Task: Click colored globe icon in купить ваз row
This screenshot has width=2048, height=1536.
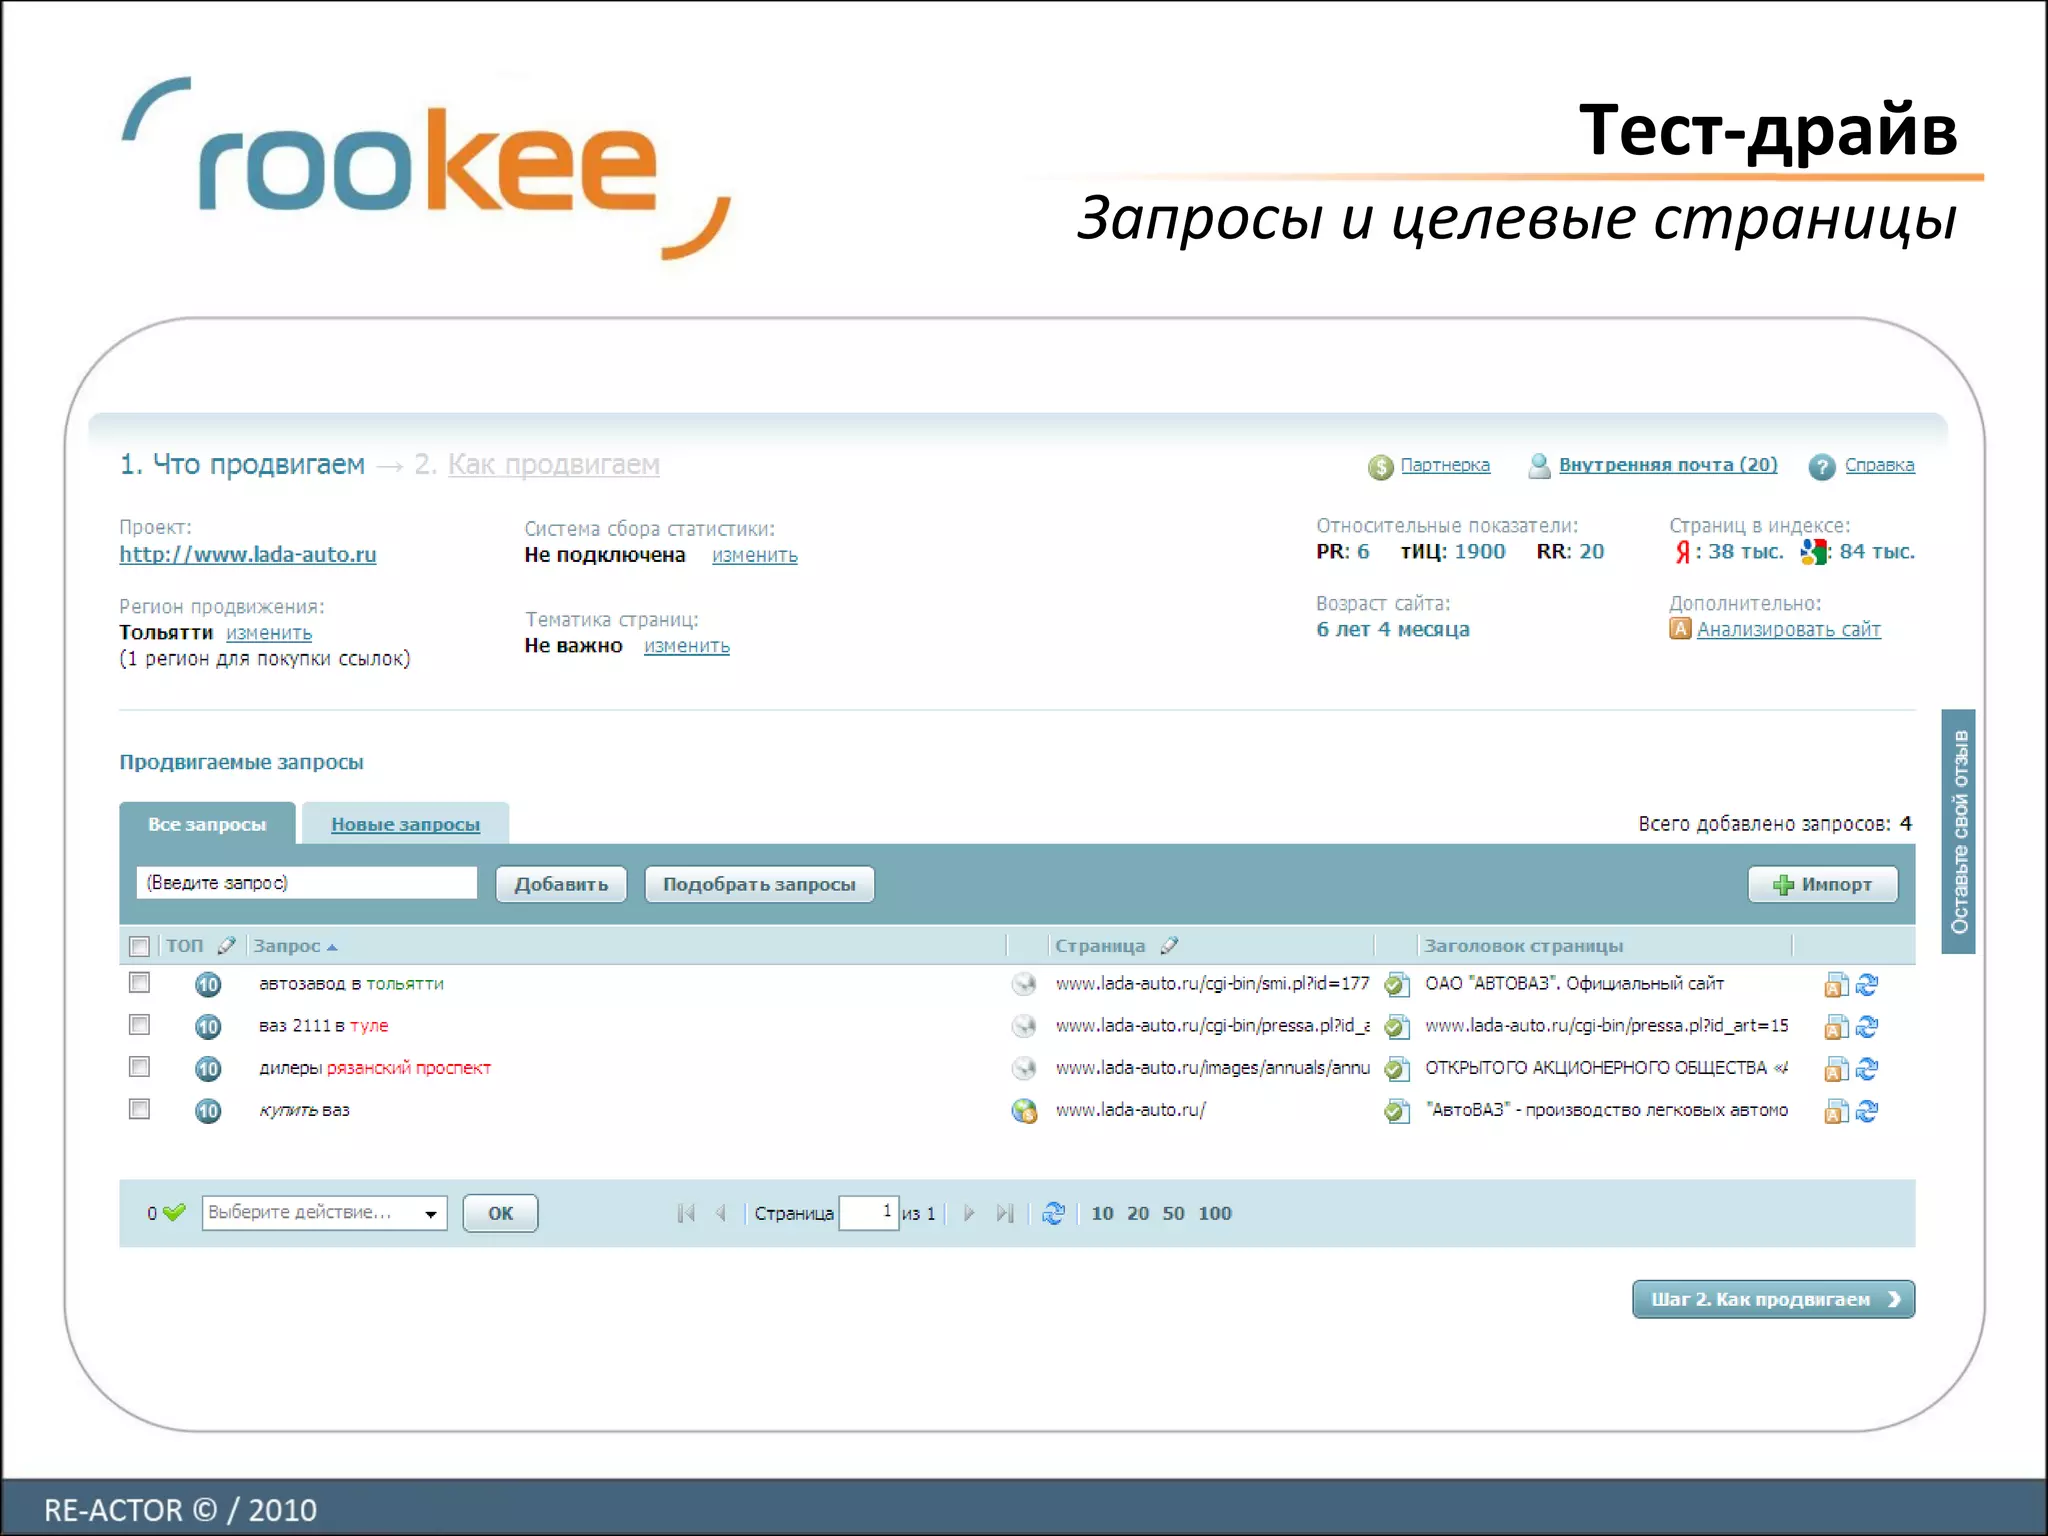Action: (x=1024, y=1111)
